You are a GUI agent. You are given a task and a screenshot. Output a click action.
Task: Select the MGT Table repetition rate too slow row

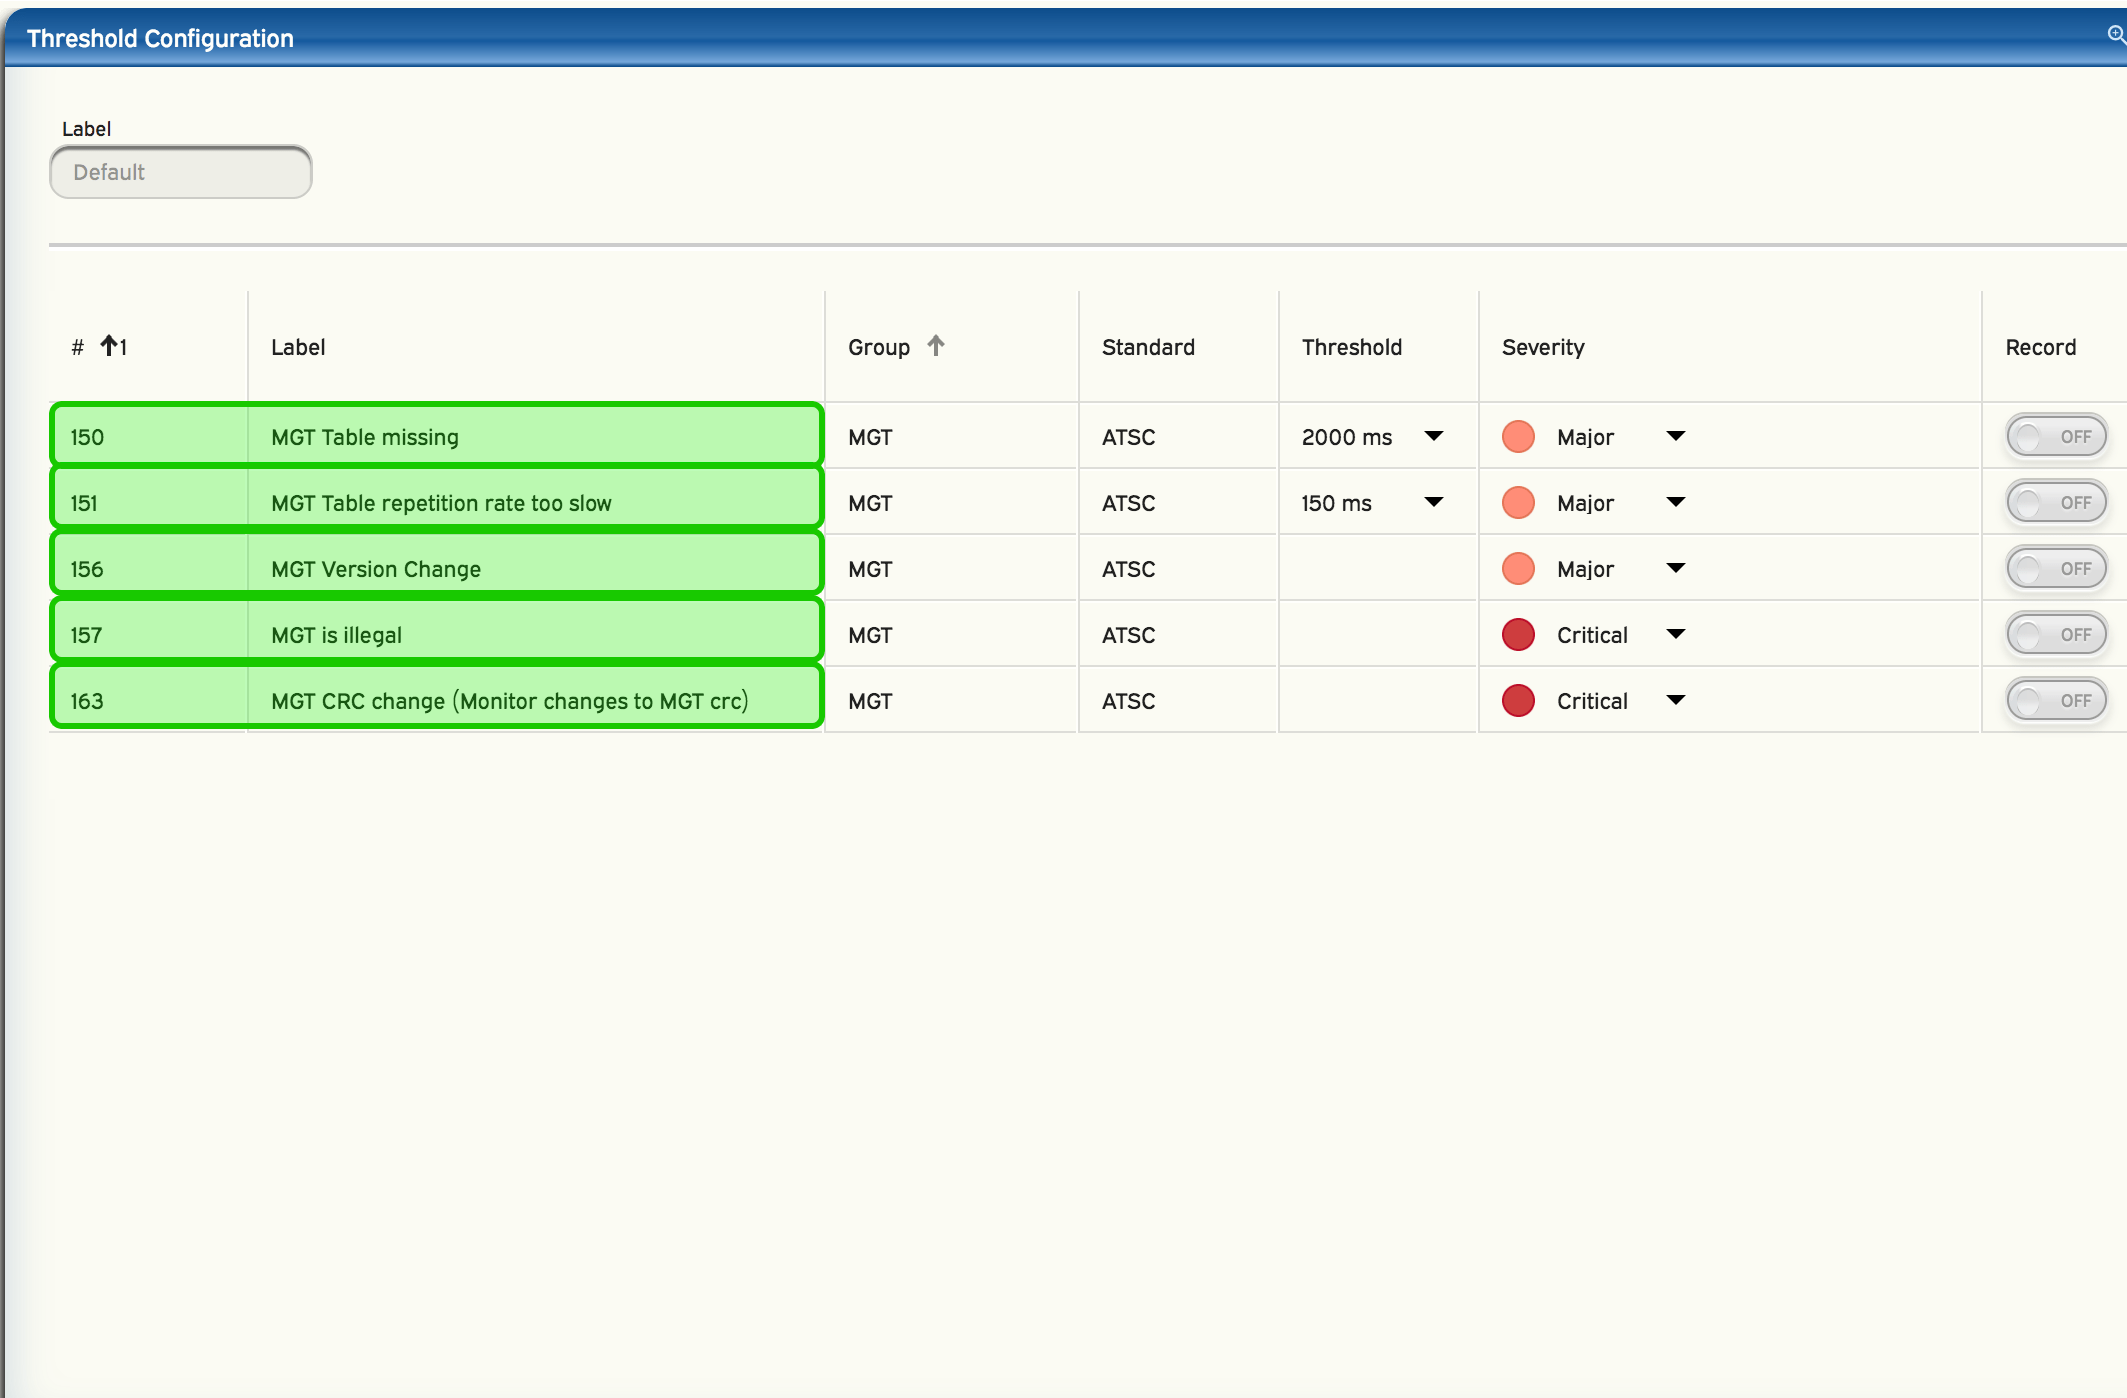440,503
